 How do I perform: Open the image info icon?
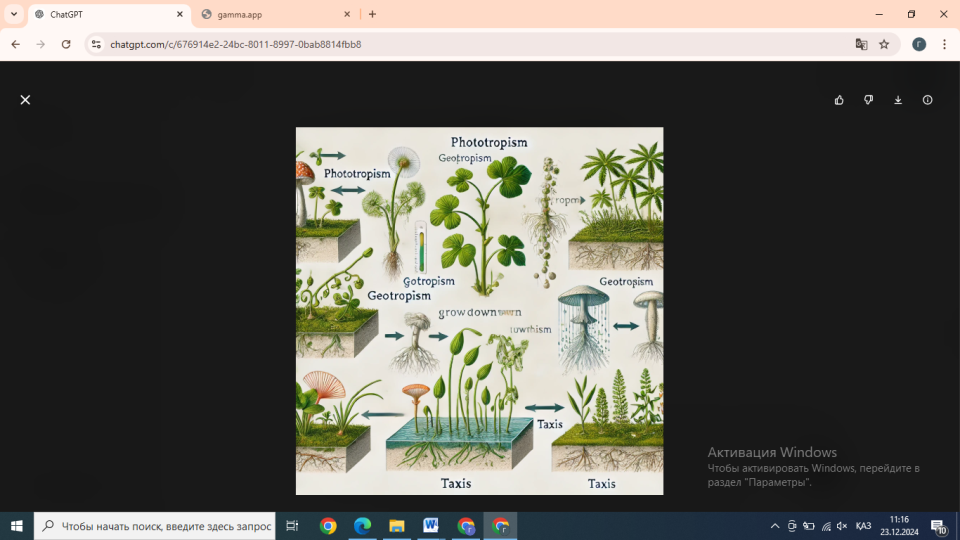[x=928, y=100]
